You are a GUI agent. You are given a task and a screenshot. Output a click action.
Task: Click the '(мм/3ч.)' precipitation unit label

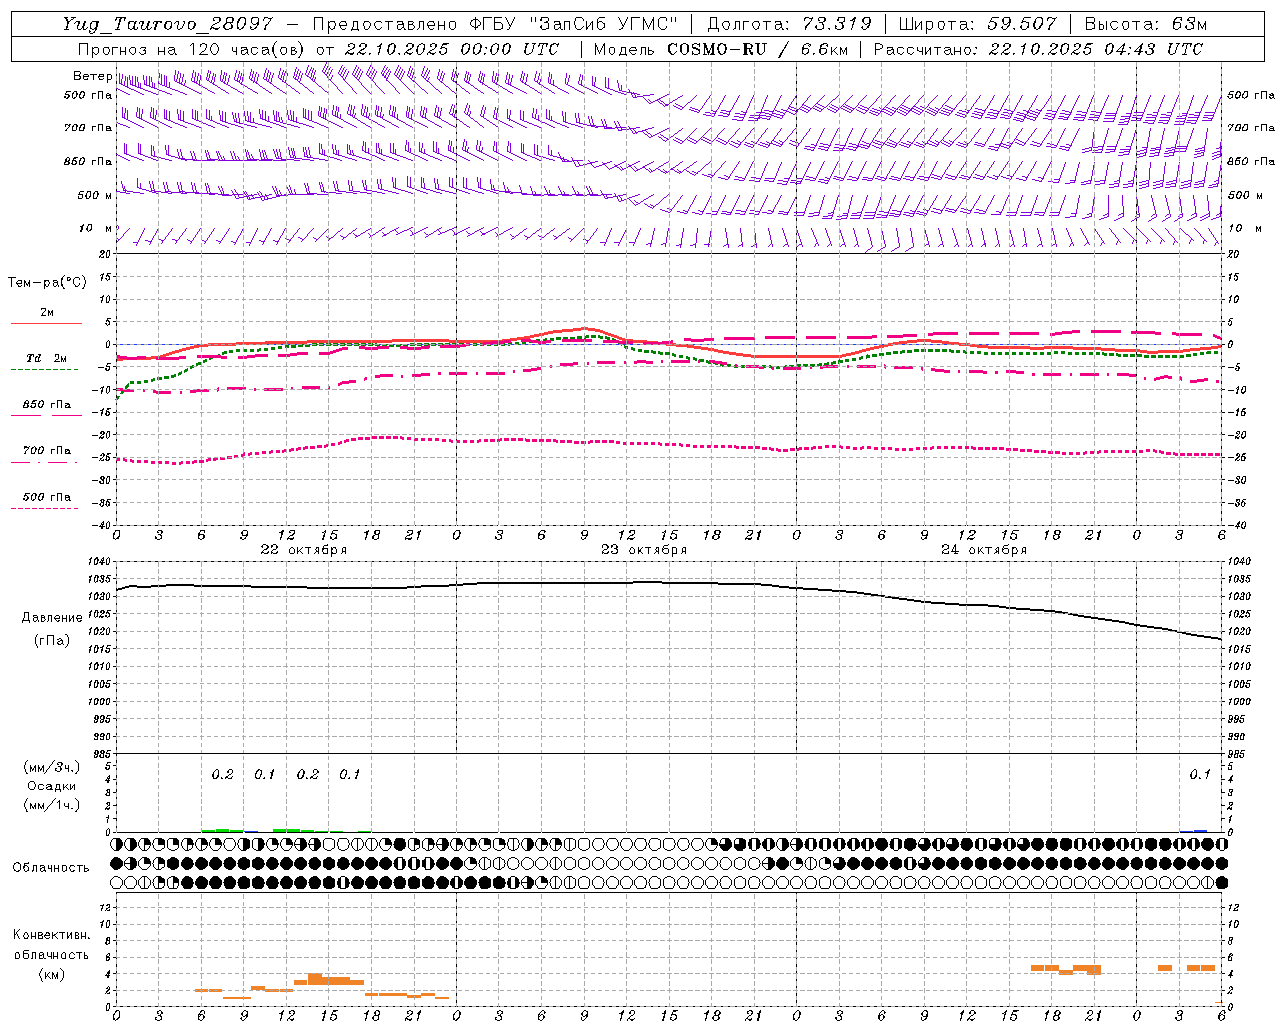[x=52, y=768]
